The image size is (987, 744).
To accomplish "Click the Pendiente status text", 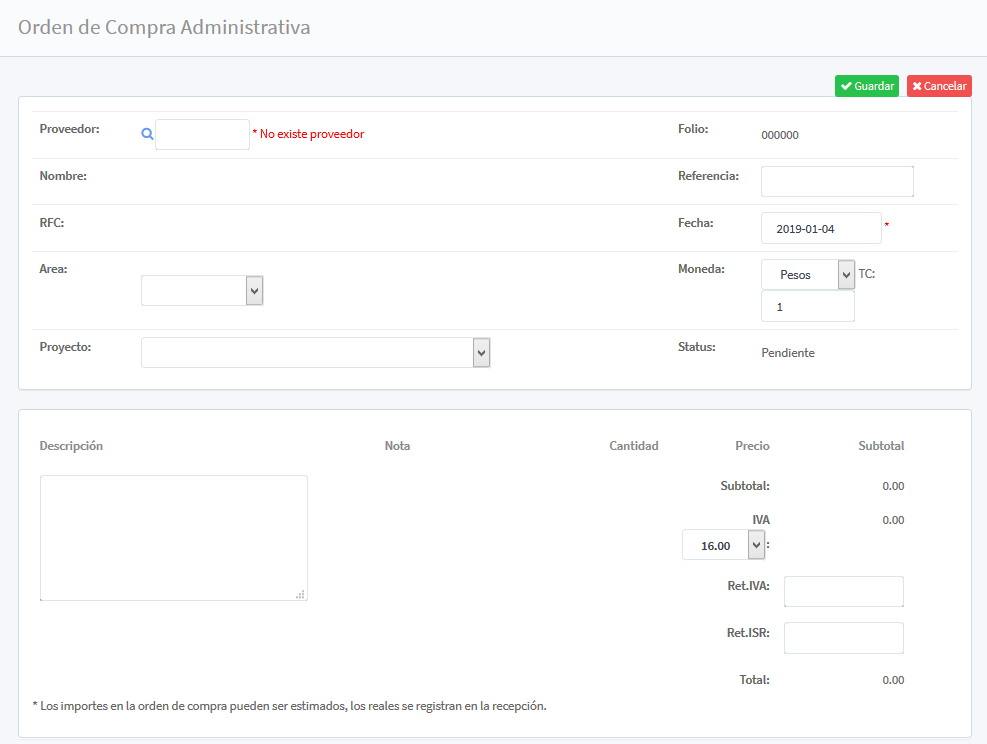I will 787,353.
